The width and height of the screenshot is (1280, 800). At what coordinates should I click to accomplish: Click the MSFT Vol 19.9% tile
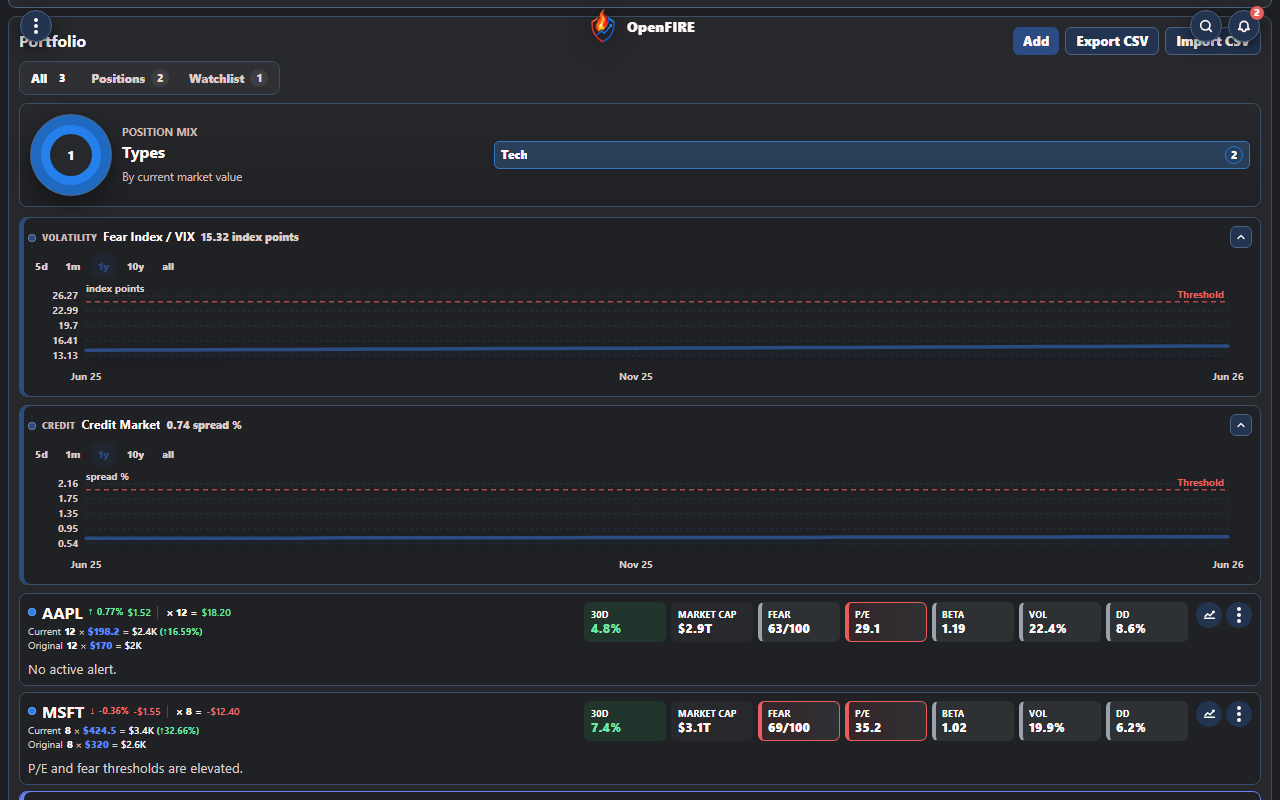pos(1060,721)
